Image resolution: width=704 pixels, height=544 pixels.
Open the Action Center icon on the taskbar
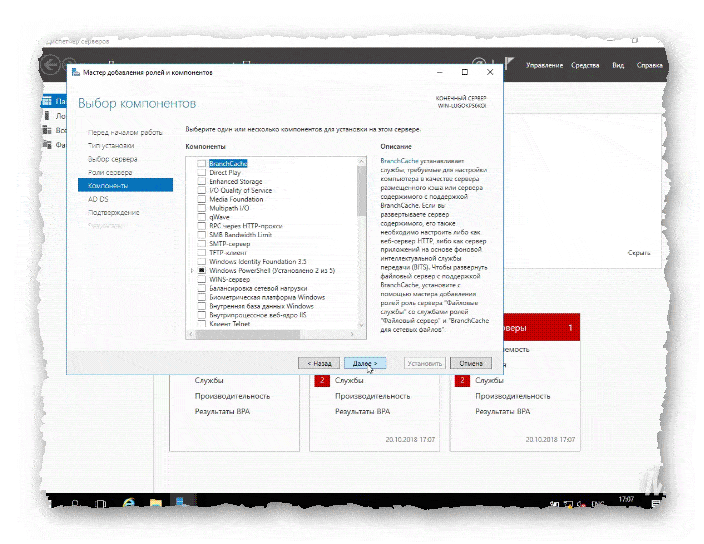(656, 504)
